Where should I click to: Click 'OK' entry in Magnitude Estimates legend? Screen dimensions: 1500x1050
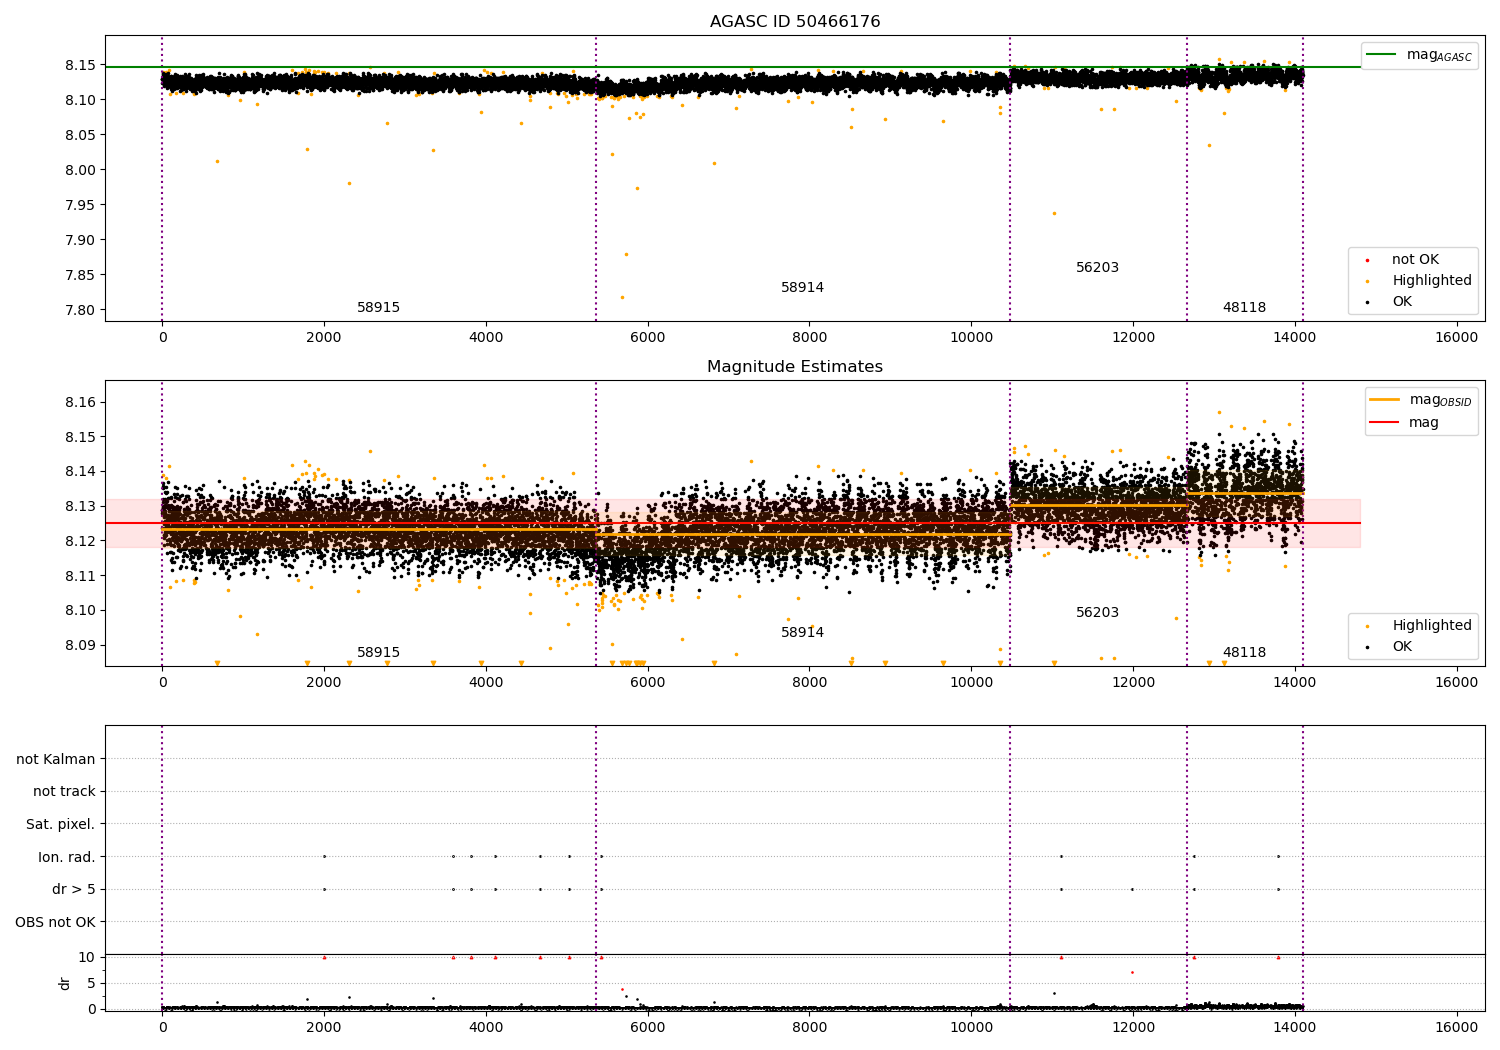pyautogui.click(x=1402, y=647)
